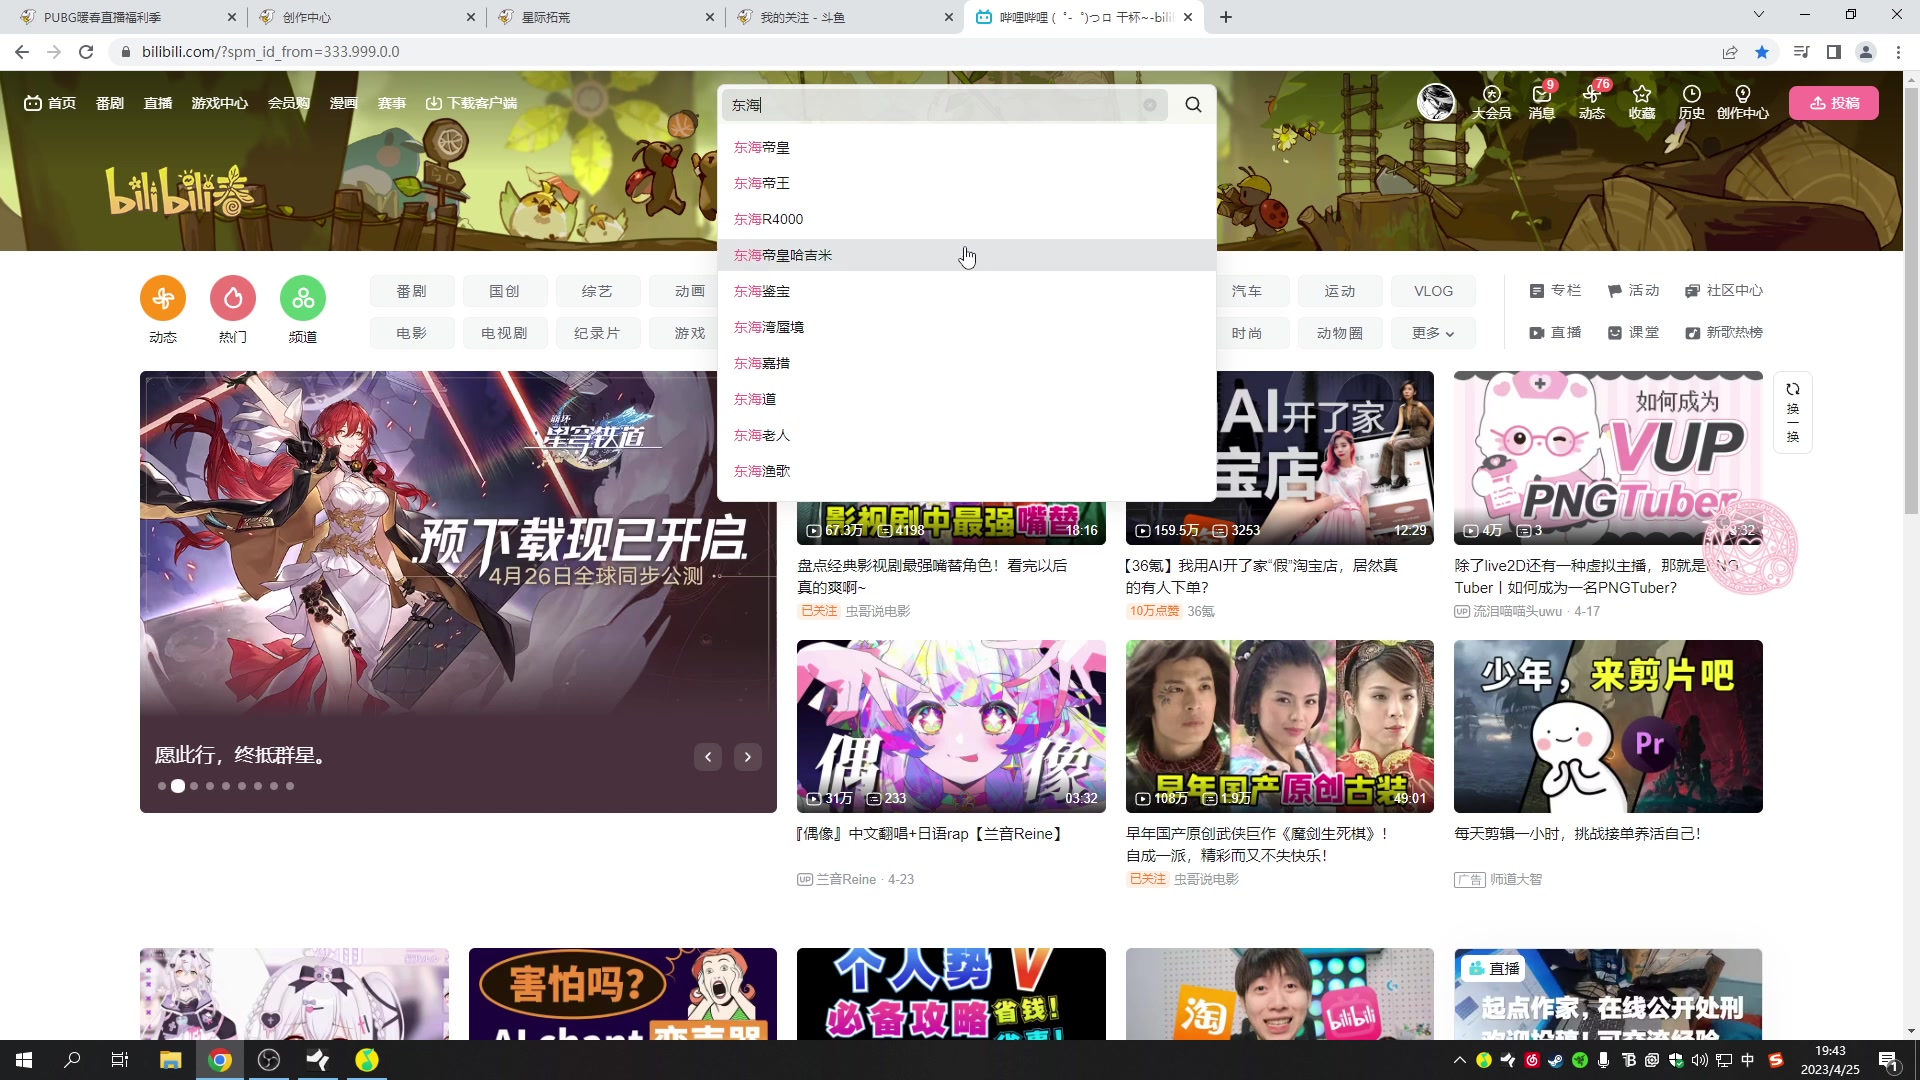
Task: Open the VLOG category button
Action: 1433,291
